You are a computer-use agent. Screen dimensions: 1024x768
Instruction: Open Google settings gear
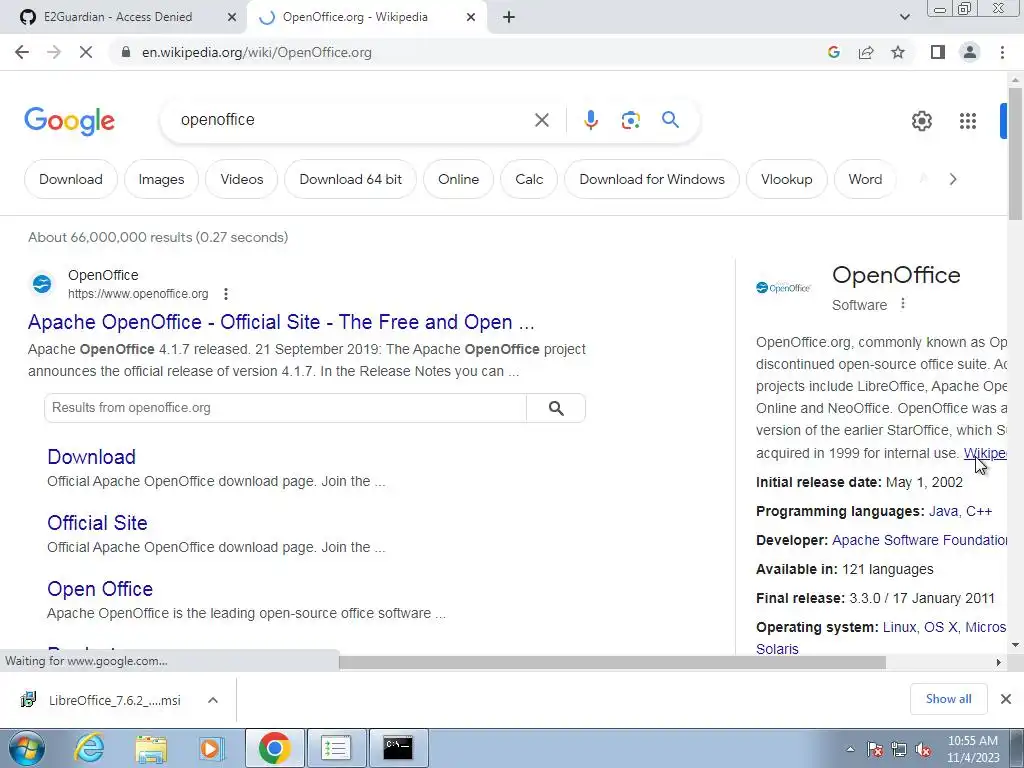921,121
